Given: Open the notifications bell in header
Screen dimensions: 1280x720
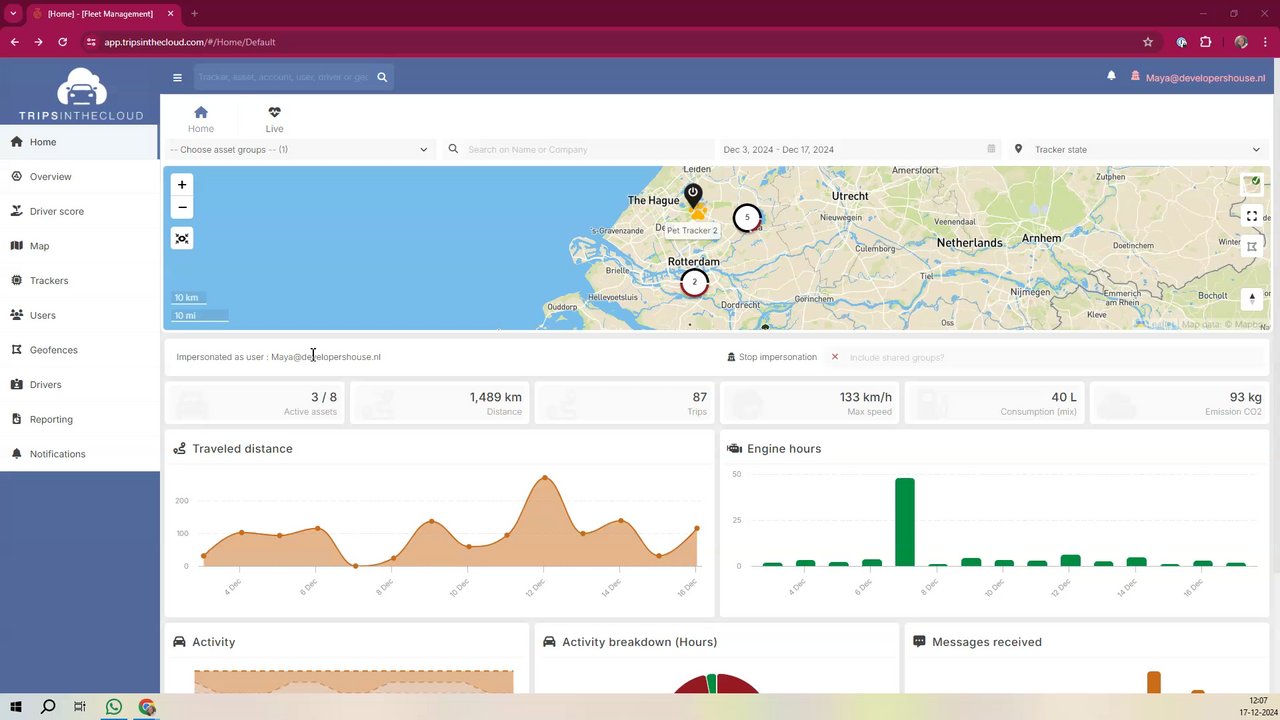Looking at the screenshot, I should tap(1111, 76).
